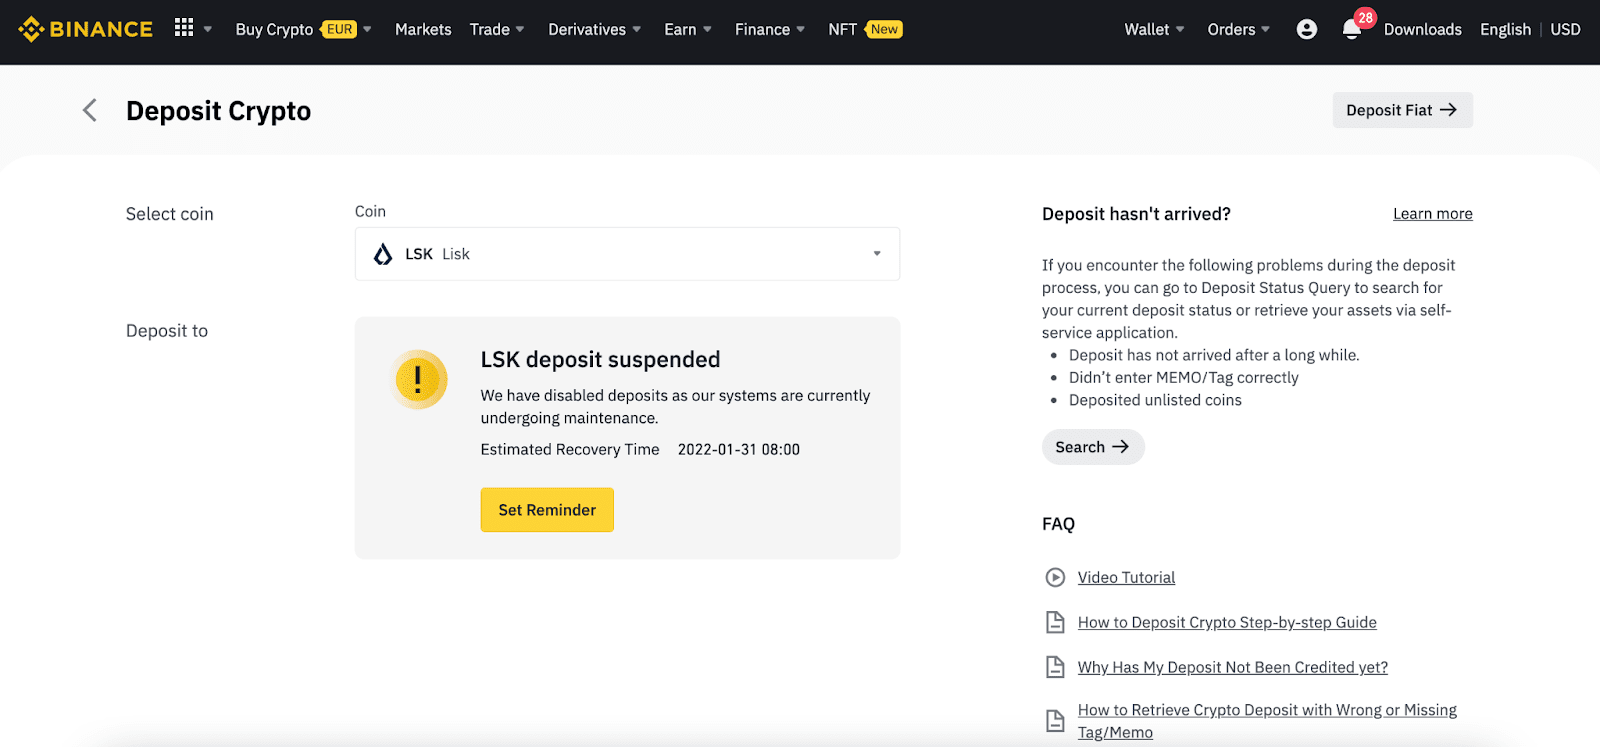Click the play icon beside Video Tutorial
This screenshot has width=1600, height=747.
(1055, 577)
